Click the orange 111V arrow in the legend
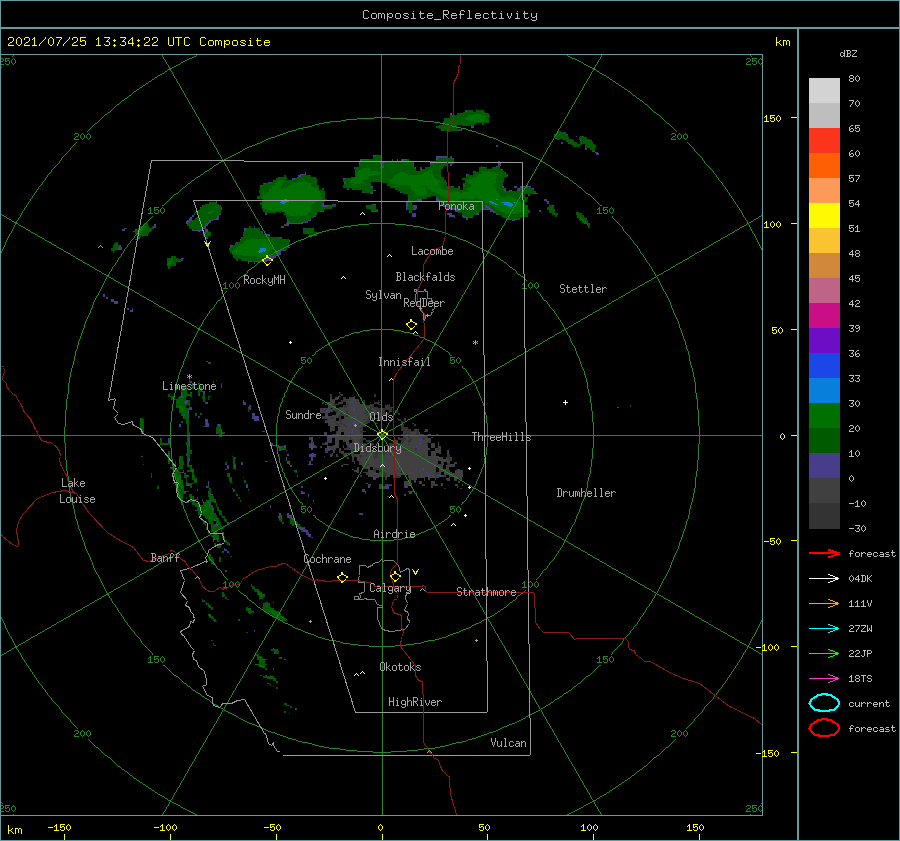This screenshot has width=900, height=841. click(824, 603)
